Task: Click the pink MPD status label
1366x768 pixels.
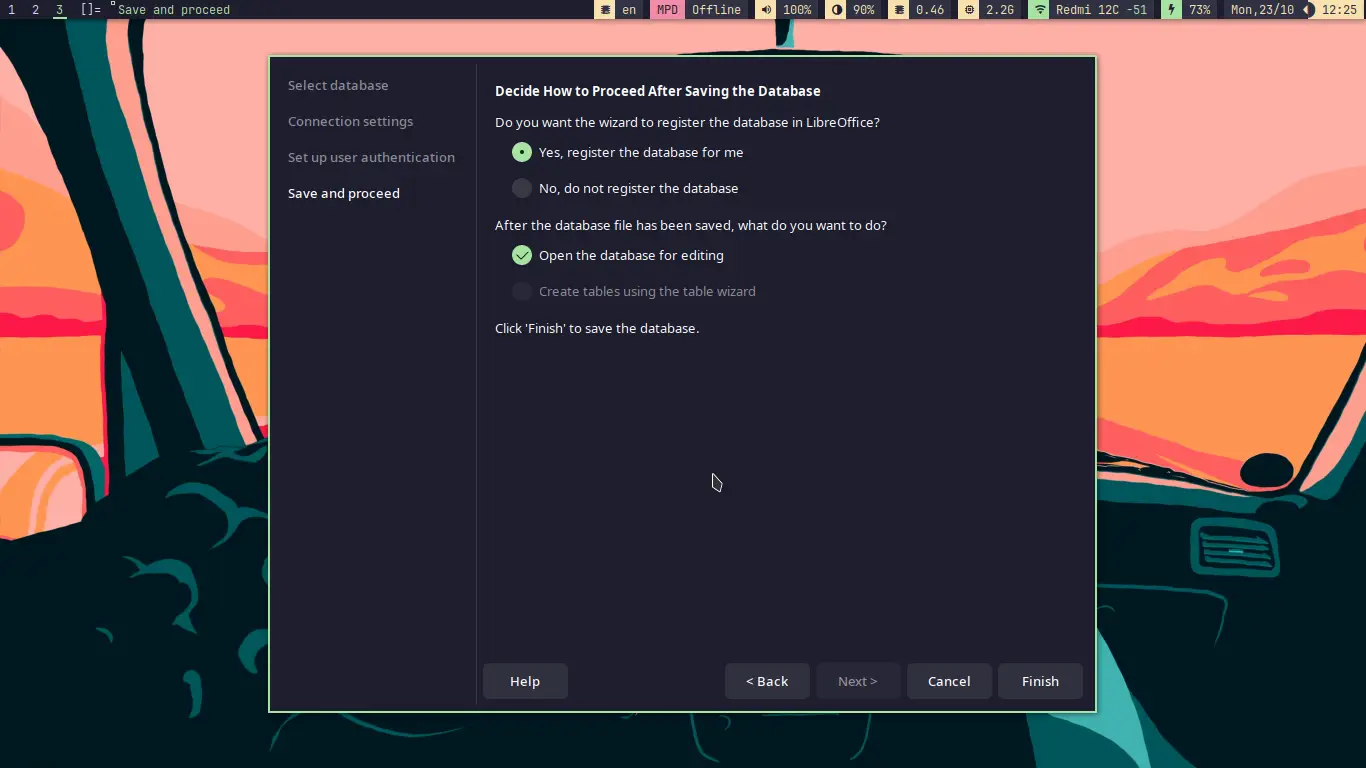Action: [x=667, y=10]
